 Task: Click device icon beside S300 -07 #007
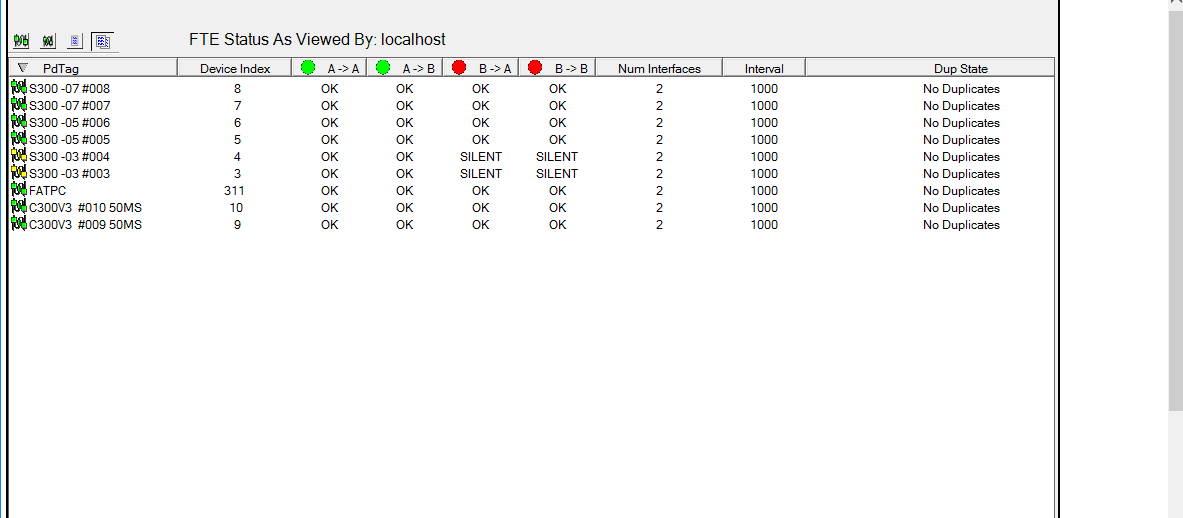click(x=19, y=105)
